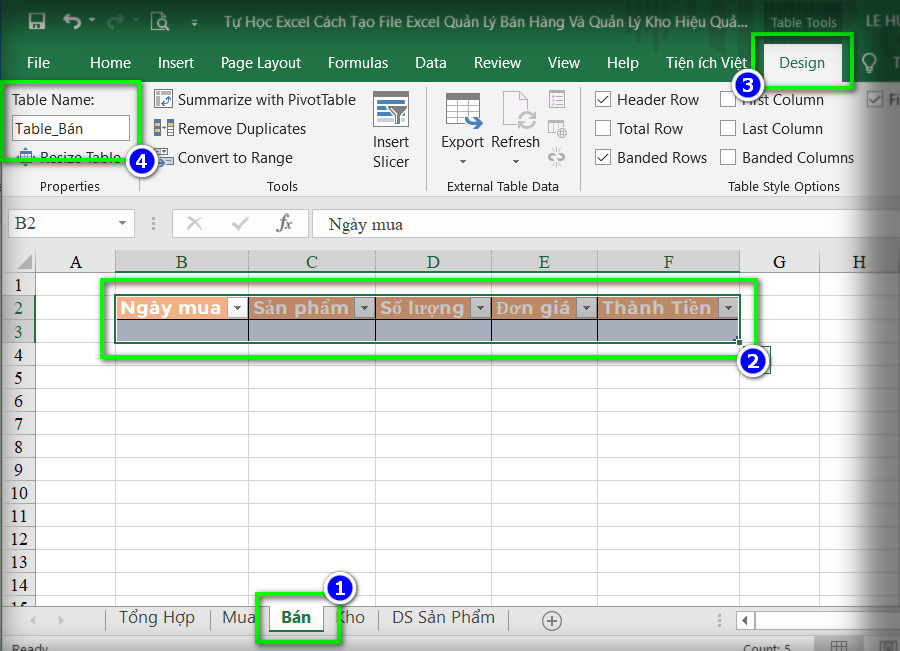Screen dimensions: 900x651
Task: Toggle the Banded Rows checkbox
Action: point(603,157)
